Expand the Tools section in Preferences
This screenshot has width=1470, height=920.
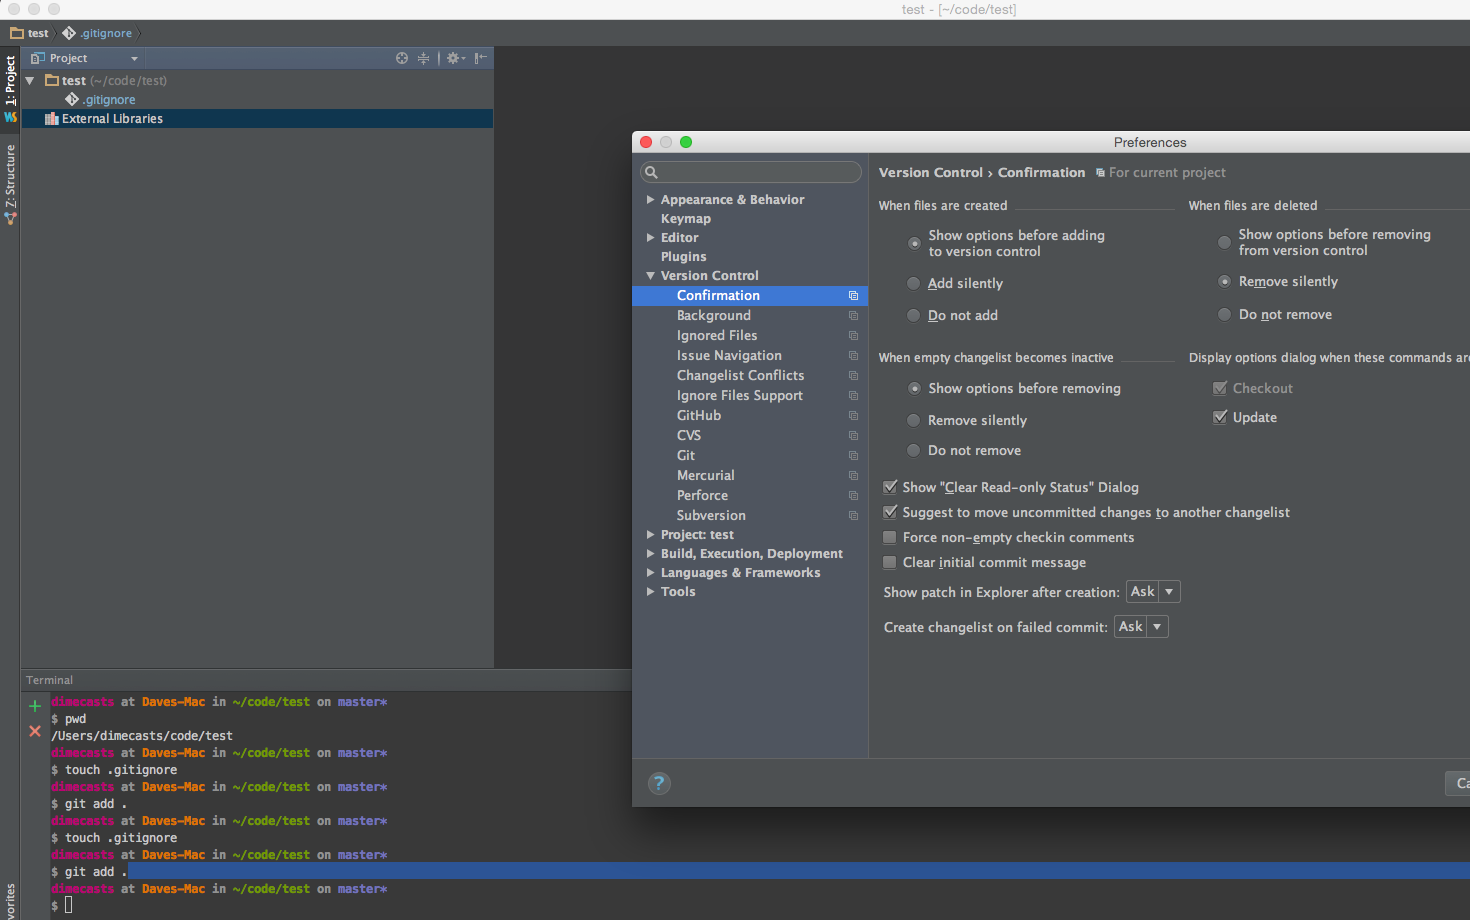click(x=650, y=592)
